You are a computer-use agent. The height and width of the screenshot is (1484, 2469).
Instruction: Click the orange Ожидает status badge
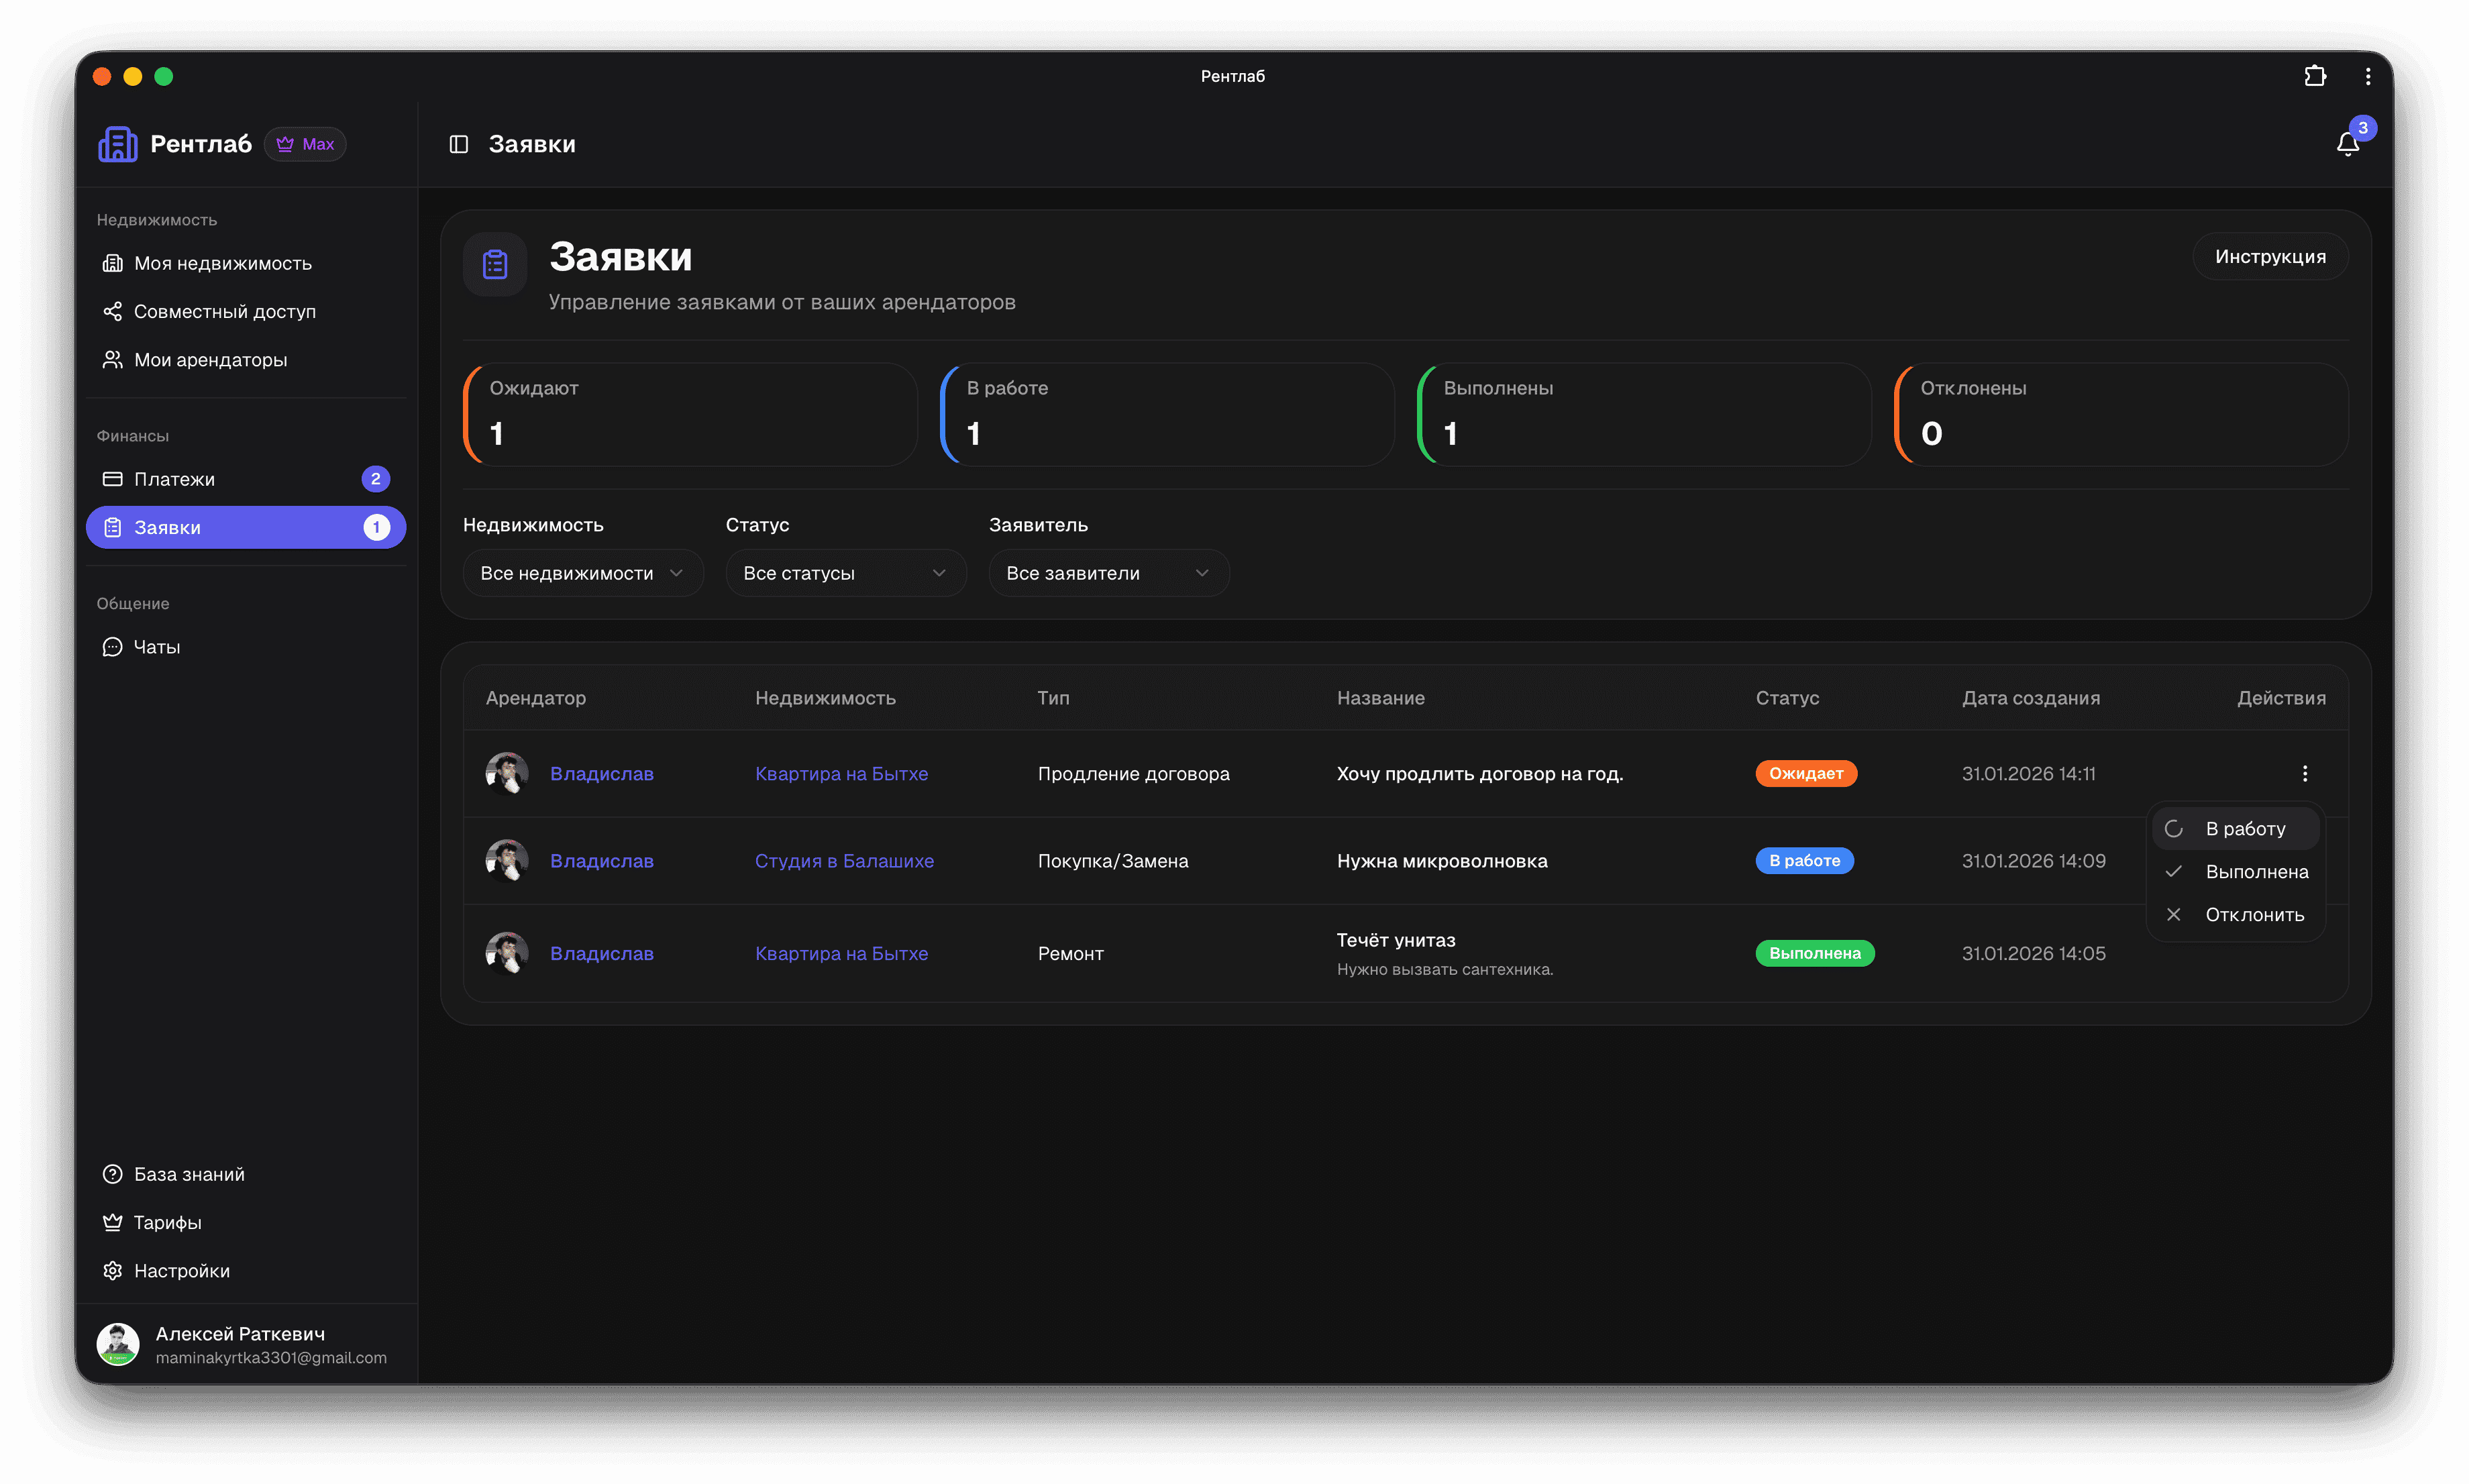tap(1805, 773)
